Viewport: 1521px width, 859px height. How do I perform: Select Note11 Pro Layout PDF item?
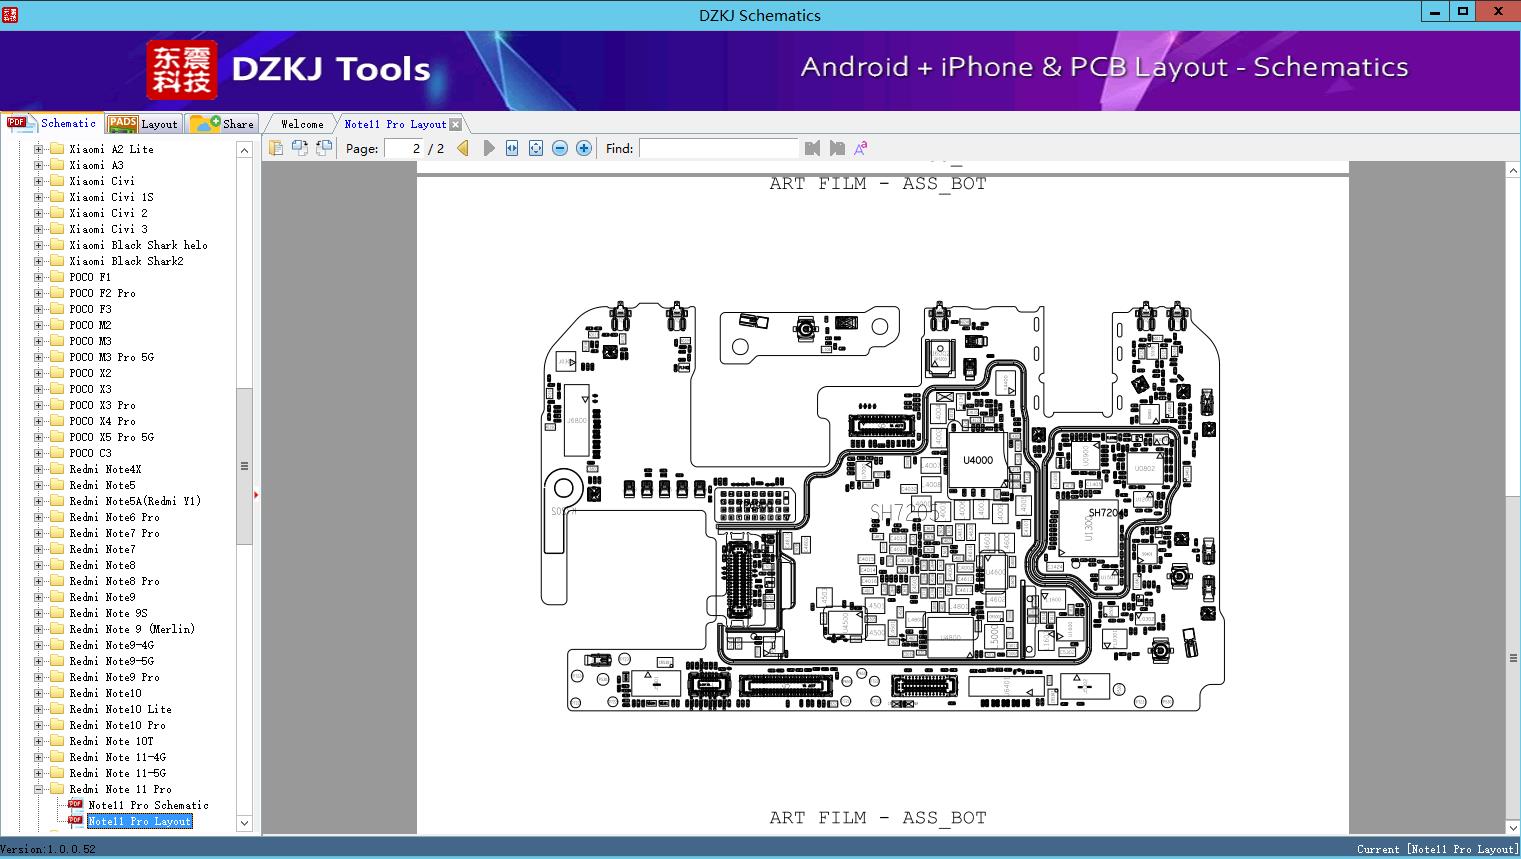pos(139,821)
